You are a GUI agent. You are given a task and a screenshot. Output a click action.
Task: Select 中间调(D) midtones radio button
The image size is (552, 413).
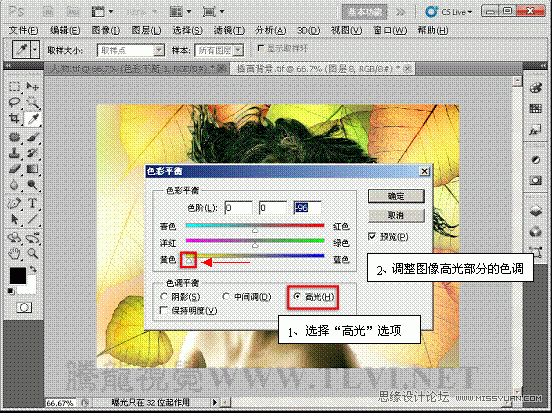[x=226, y=296]
